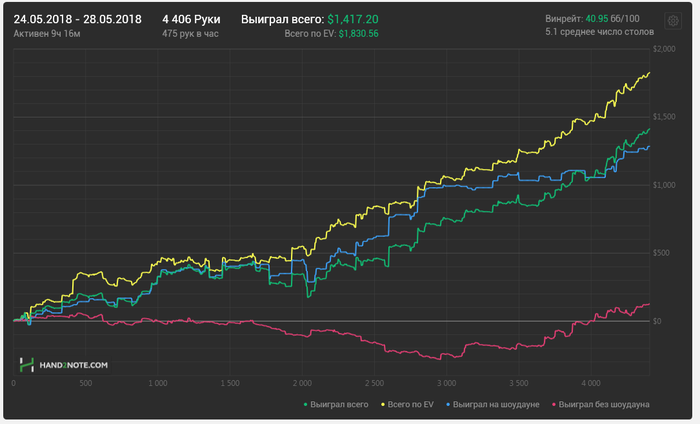Click '5.1 среднее число столов' text
Viewport: 700px width, 424px height.
600,32
